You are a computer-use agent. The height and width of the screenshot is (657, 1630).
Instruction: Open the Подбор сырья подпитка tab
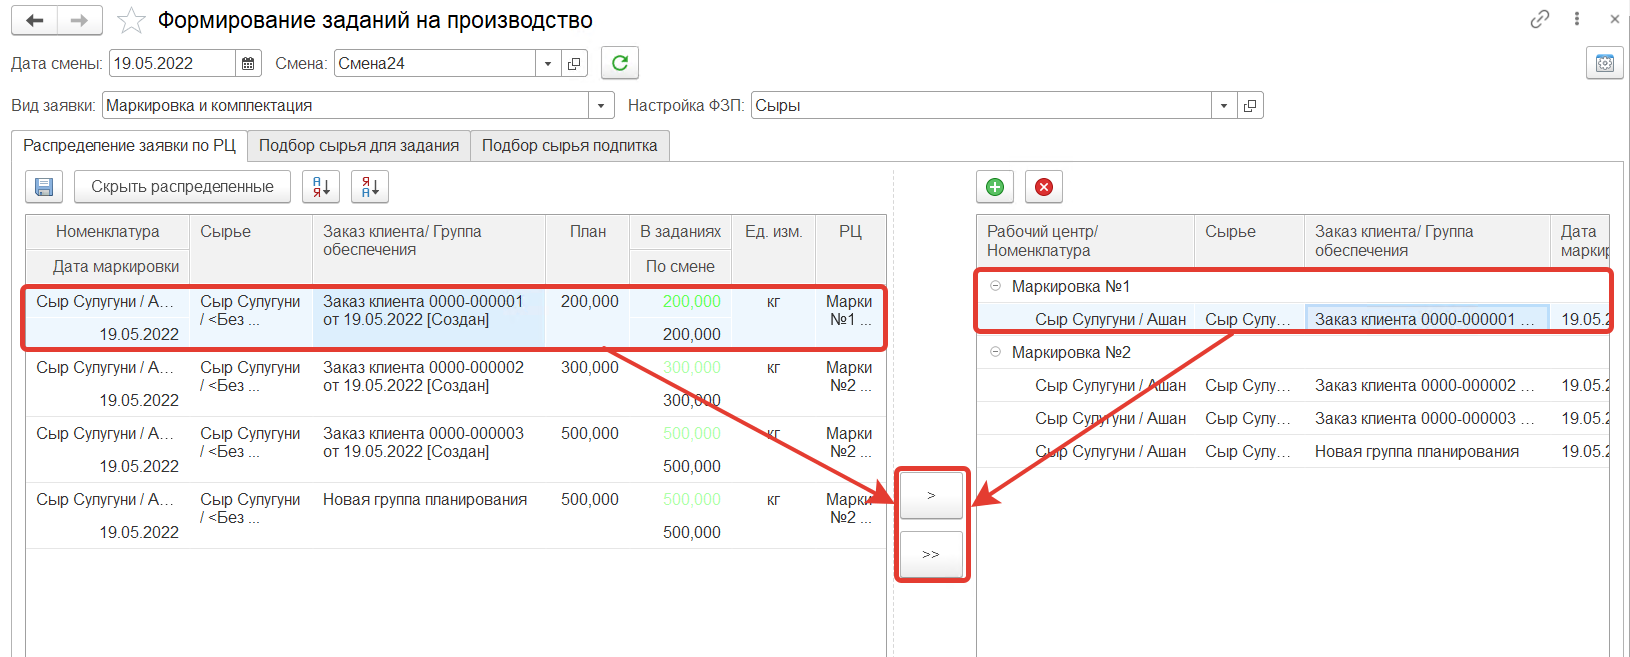click(569, 146)
